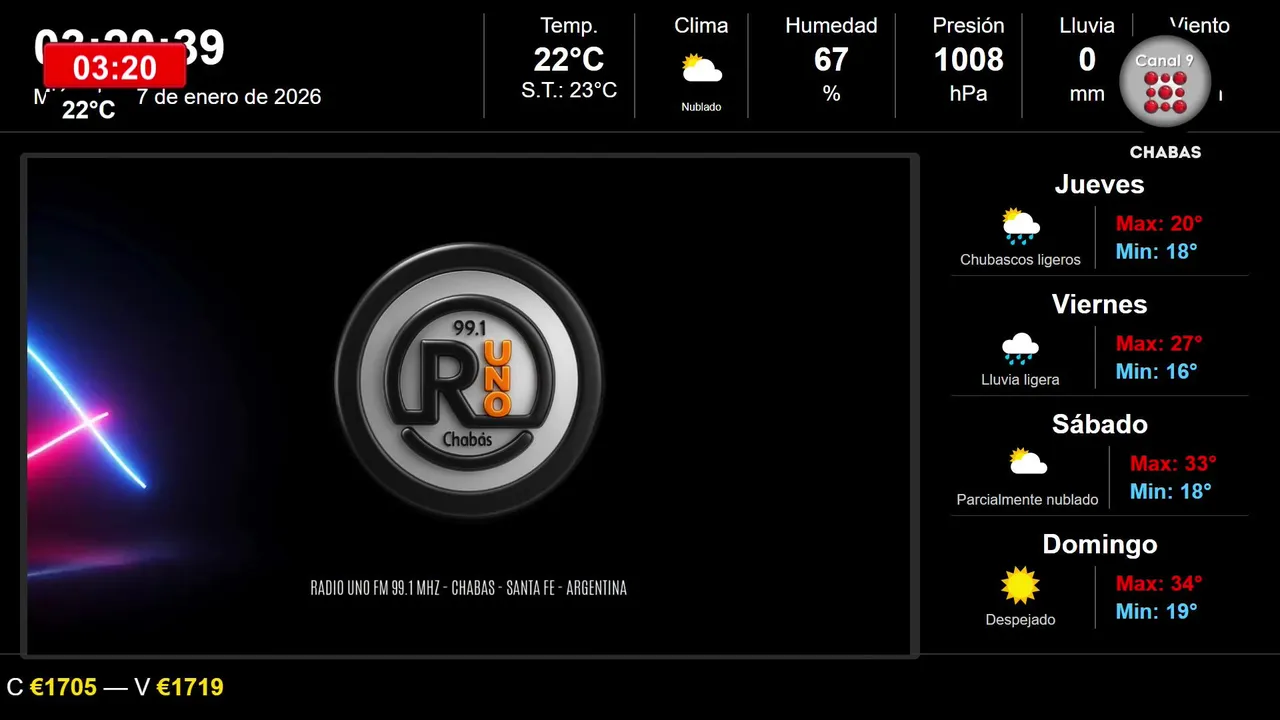Click the Jueves day heading

point(1099,184)
